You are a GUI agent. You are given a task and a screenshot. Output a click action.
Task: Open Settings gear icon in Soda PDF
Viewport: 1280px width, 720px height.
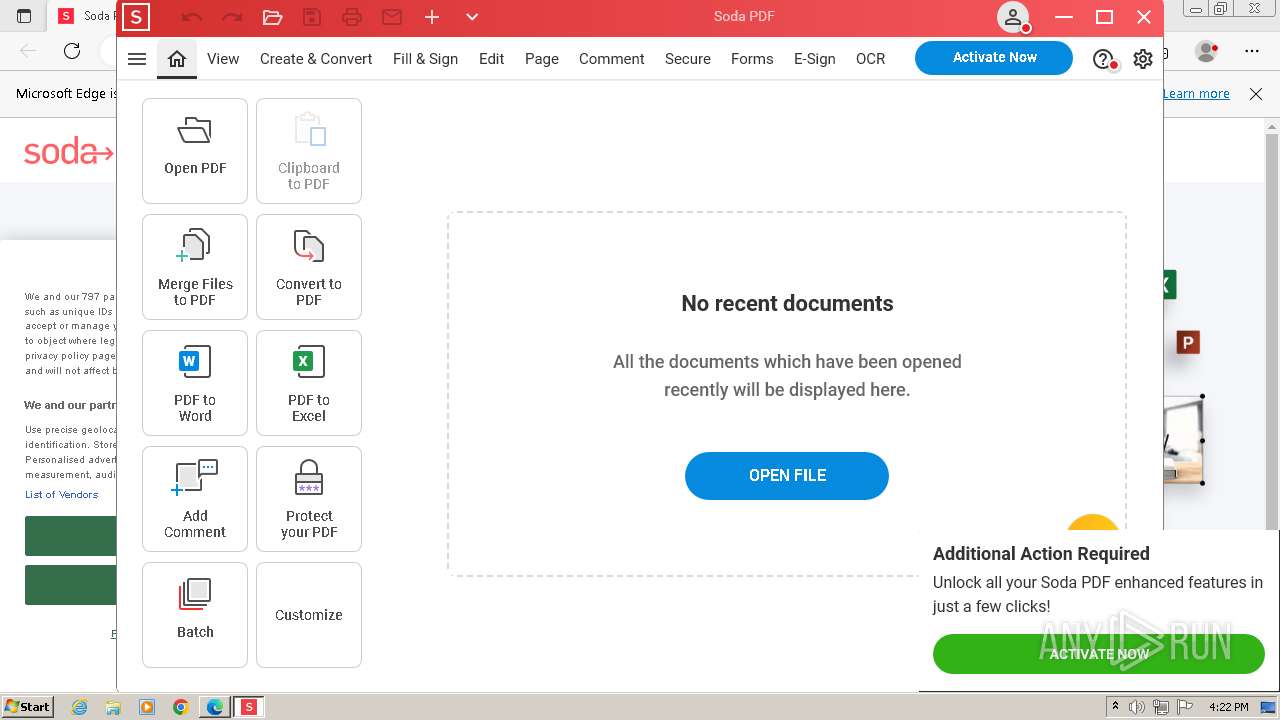1143,59
